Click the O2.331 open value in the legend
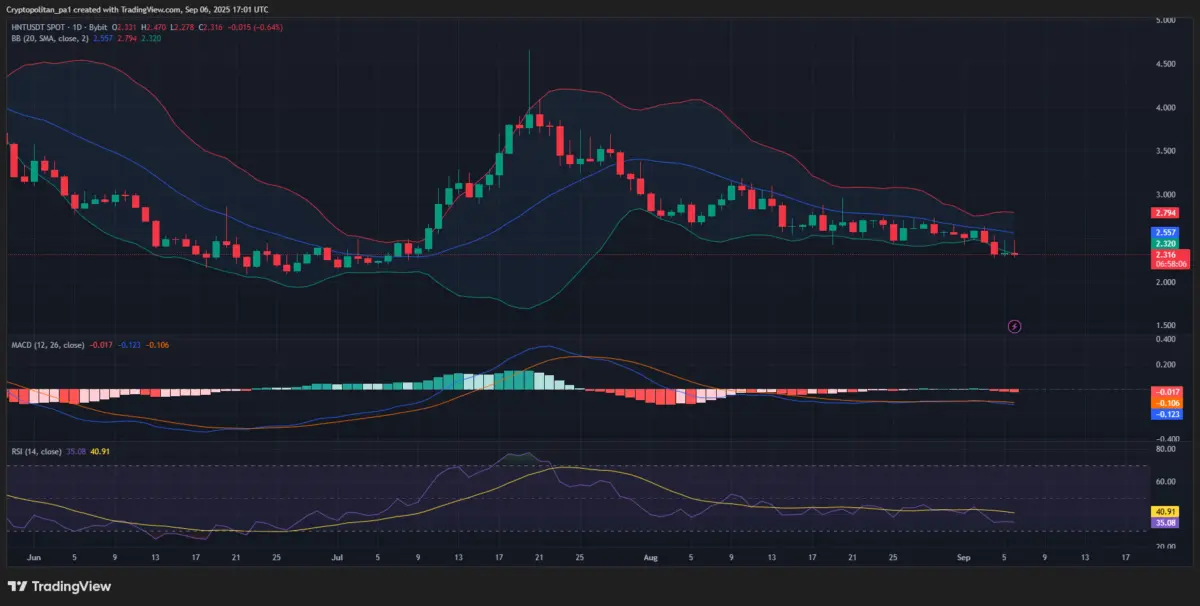 coord(124,28)
